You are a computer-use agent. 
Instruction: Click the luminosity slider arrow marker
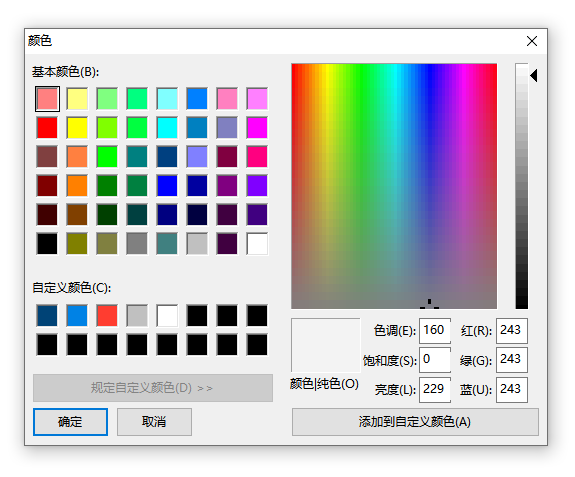pyautogui.click(x=534, y=76)
